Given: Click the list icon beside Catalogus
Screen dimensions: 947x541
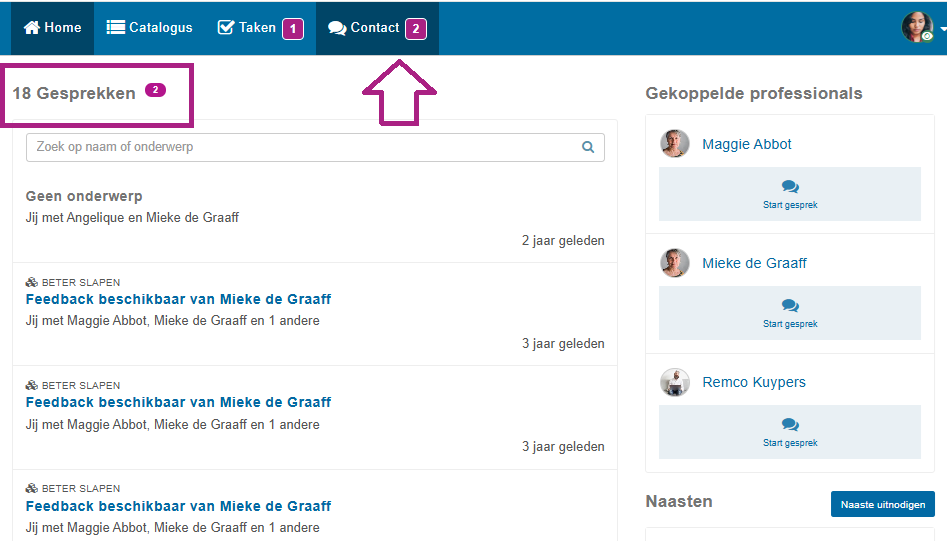Looking at the screenshot, I should [115, 27].
